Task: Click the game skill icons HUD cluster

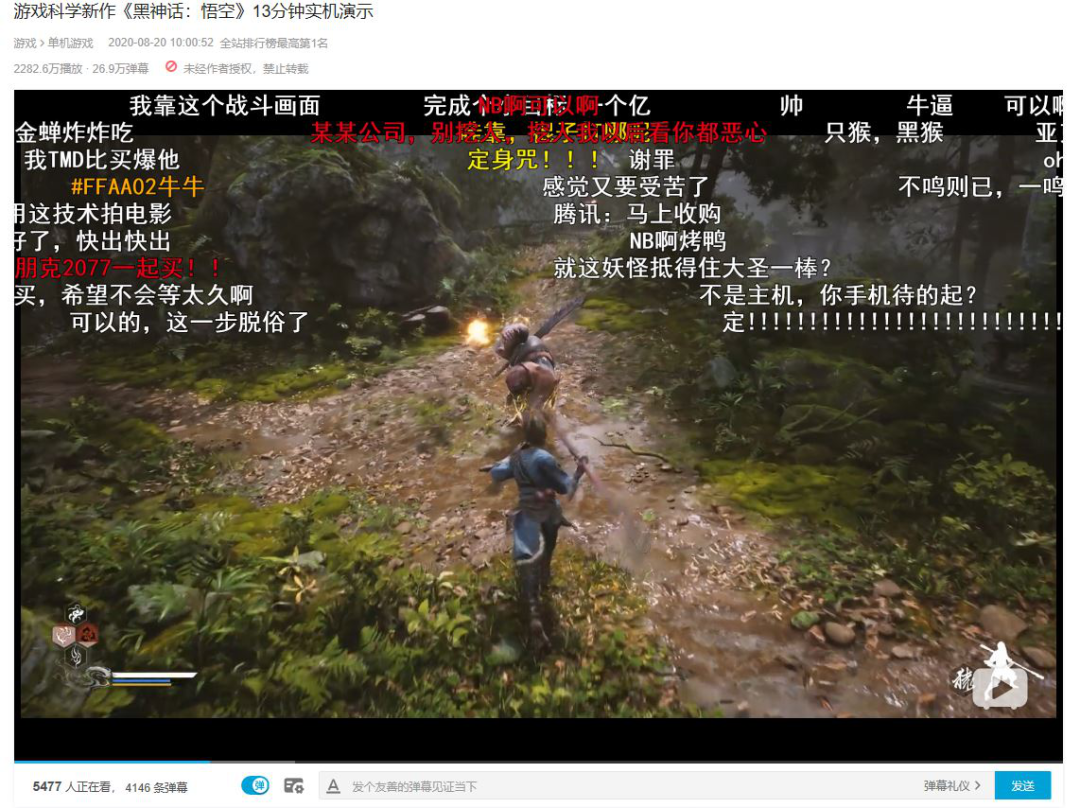Action: coord(76,634)
